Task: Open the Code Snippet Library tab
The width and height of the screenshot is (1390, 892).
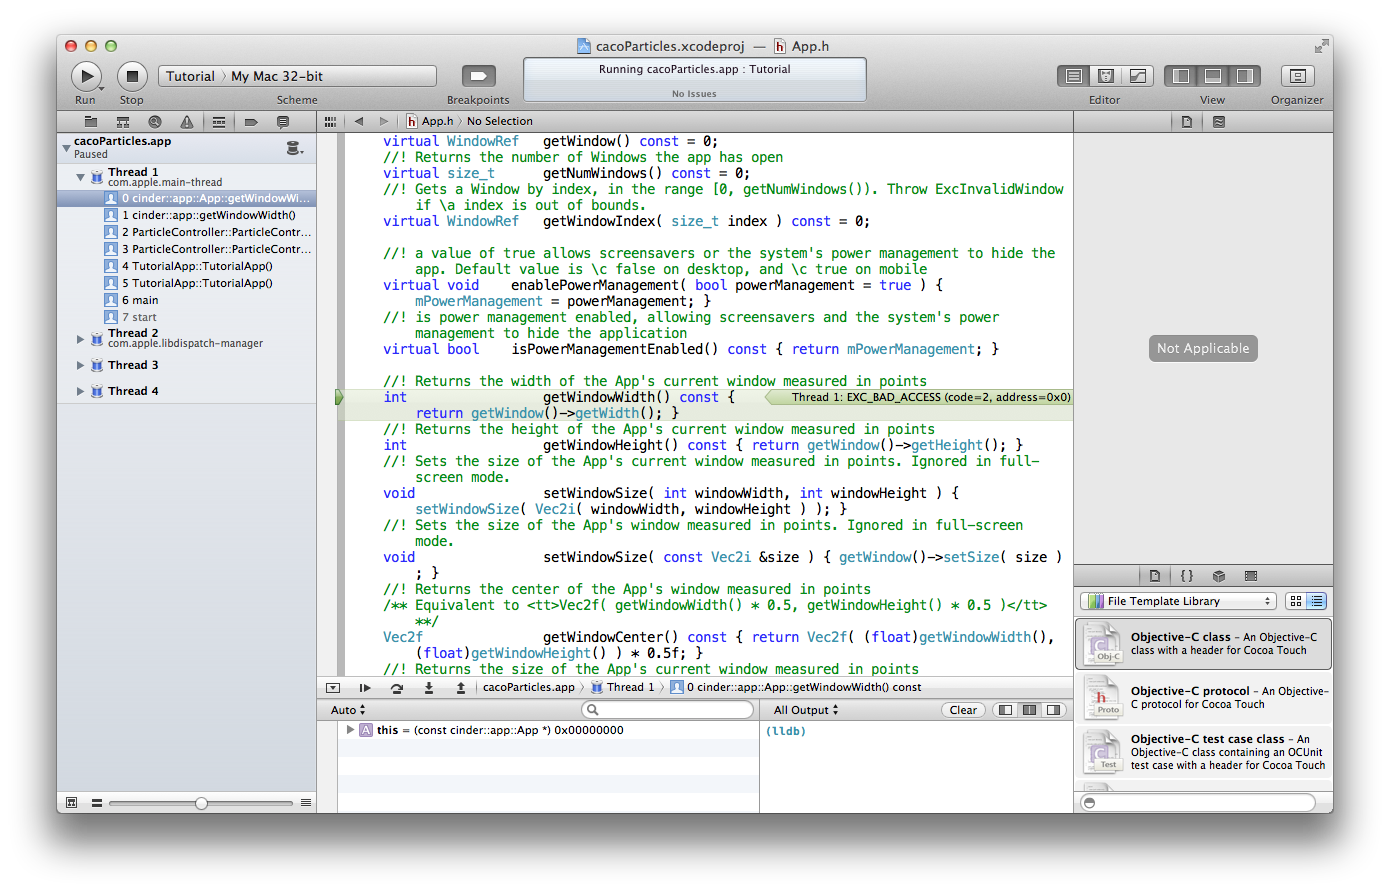Action: pyautogui.click(x=1187, y=576)
